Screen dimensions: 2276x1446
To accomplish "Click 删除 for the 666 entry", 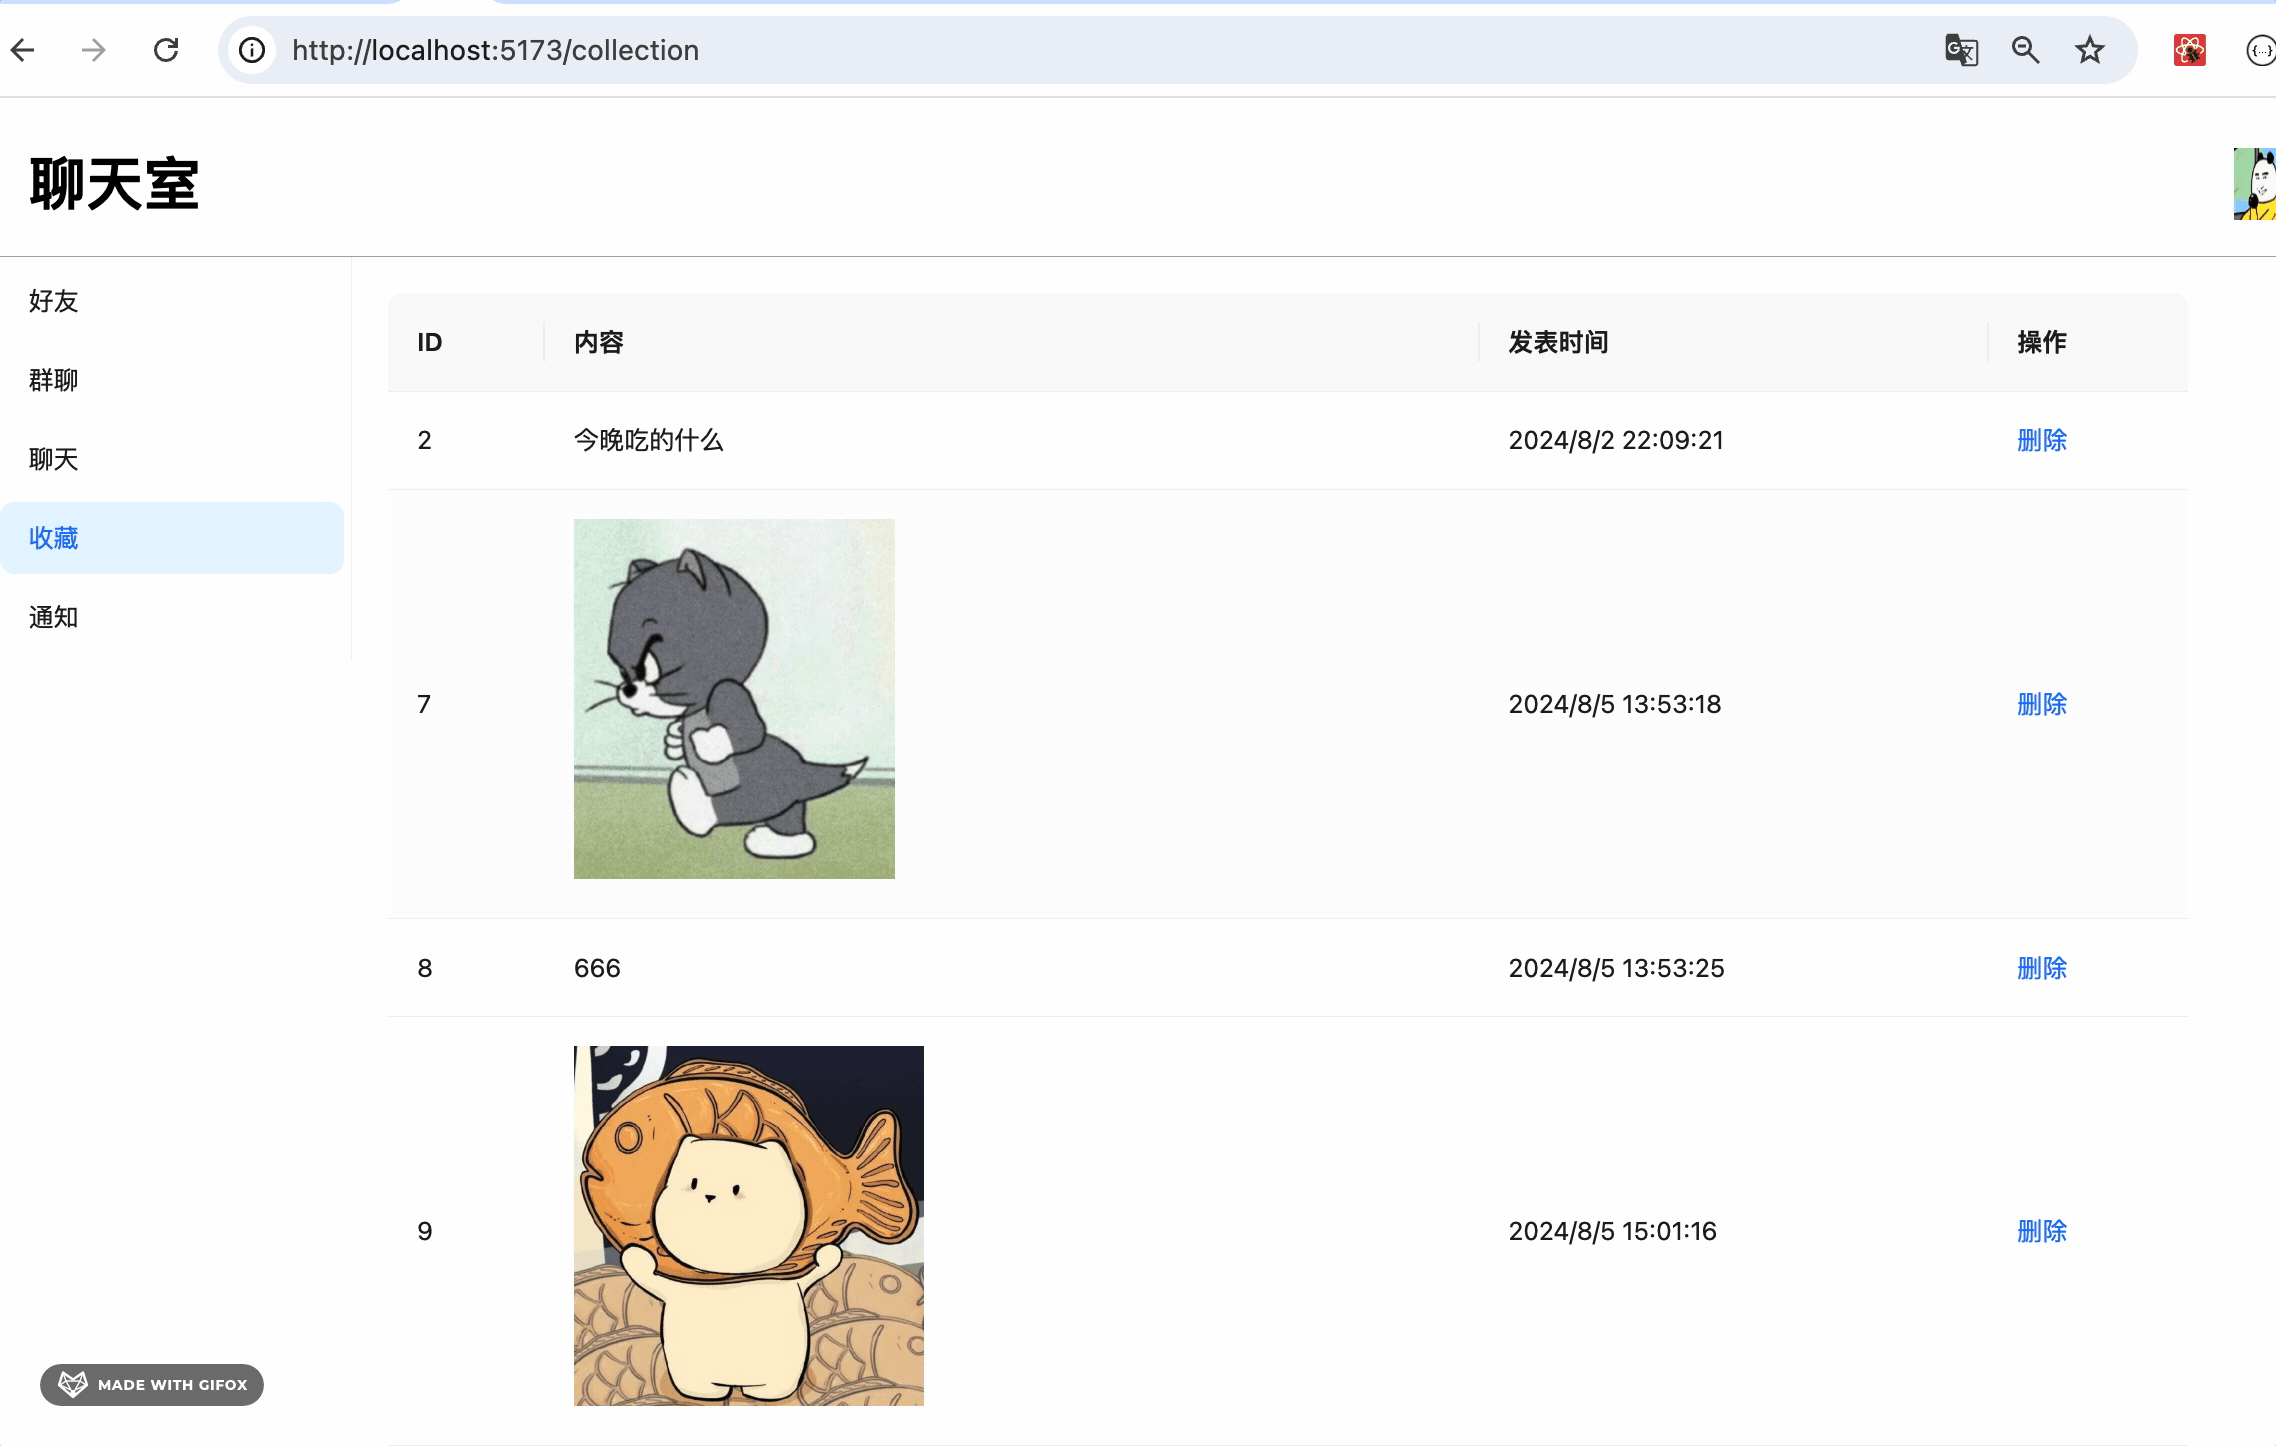I will (2041, 968).
